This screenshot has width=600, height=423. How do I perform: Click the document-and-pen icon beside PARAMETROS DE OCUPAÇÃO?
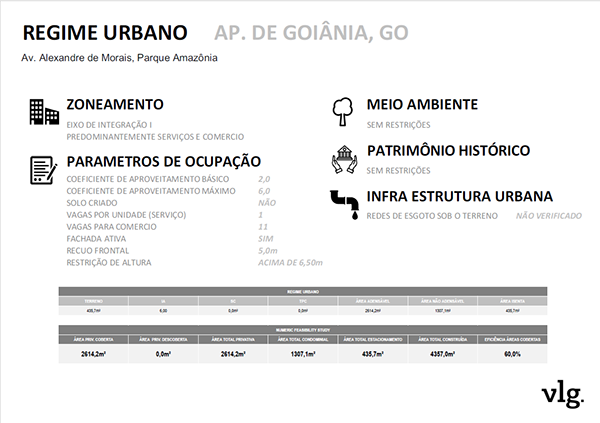(x=44, y=170)
